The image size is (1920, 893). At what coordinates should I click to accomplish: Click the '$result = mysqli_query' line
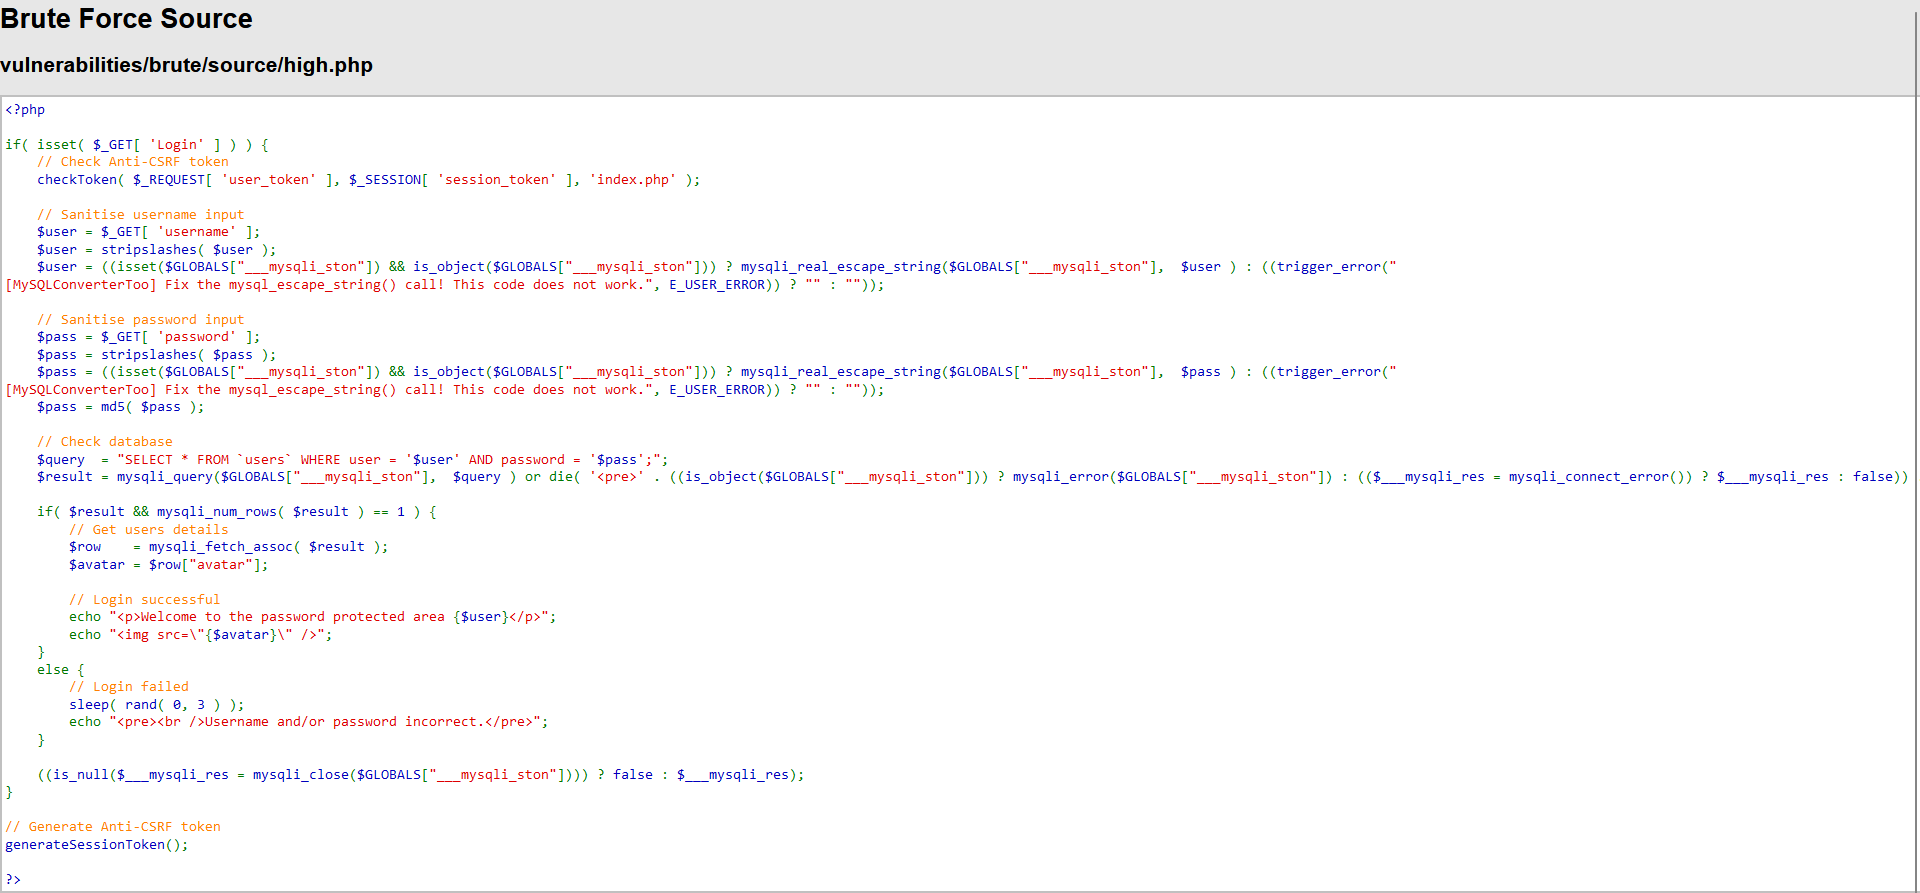coord(973,477)
